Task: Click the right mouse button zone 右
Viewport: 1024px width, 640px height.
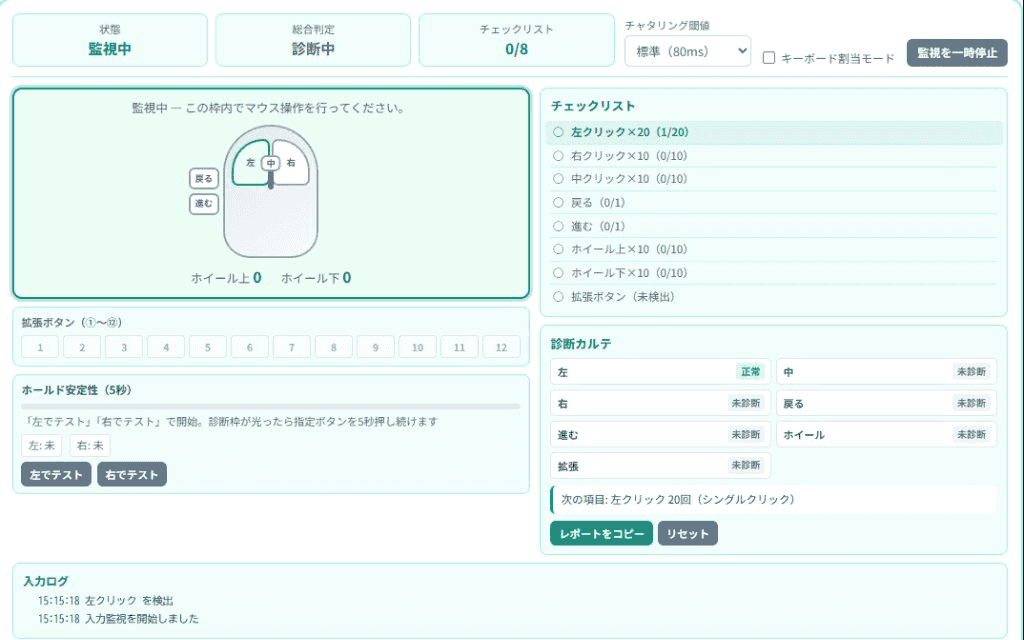Action: coord(292,163)
